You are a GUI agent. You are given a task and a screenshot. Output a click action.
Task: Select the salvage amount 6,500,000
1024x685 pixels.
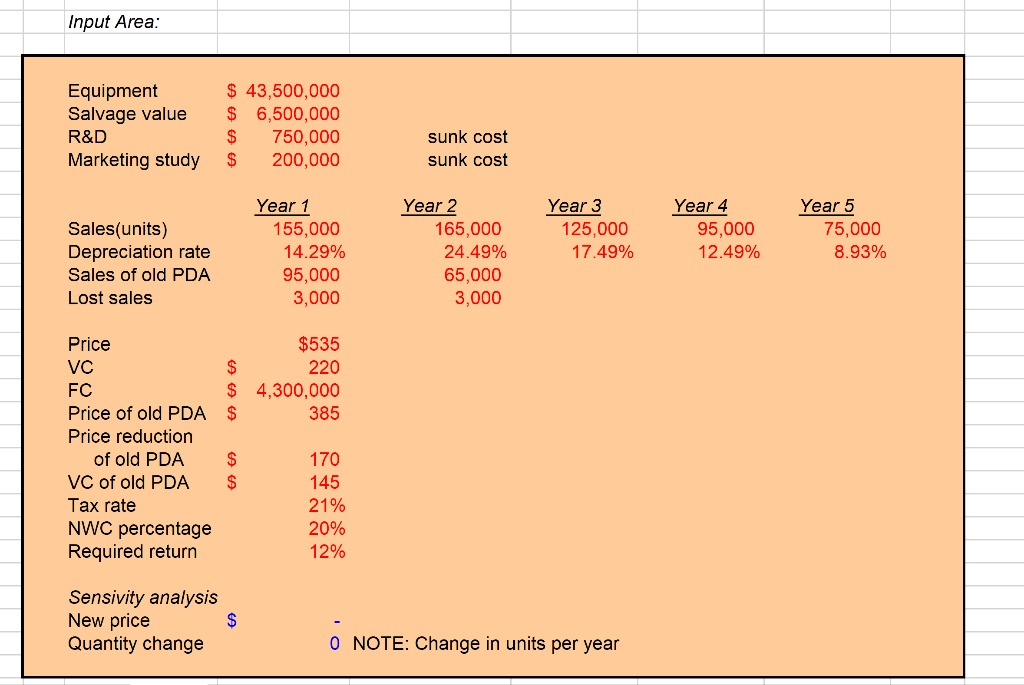(x=298, y=114)
